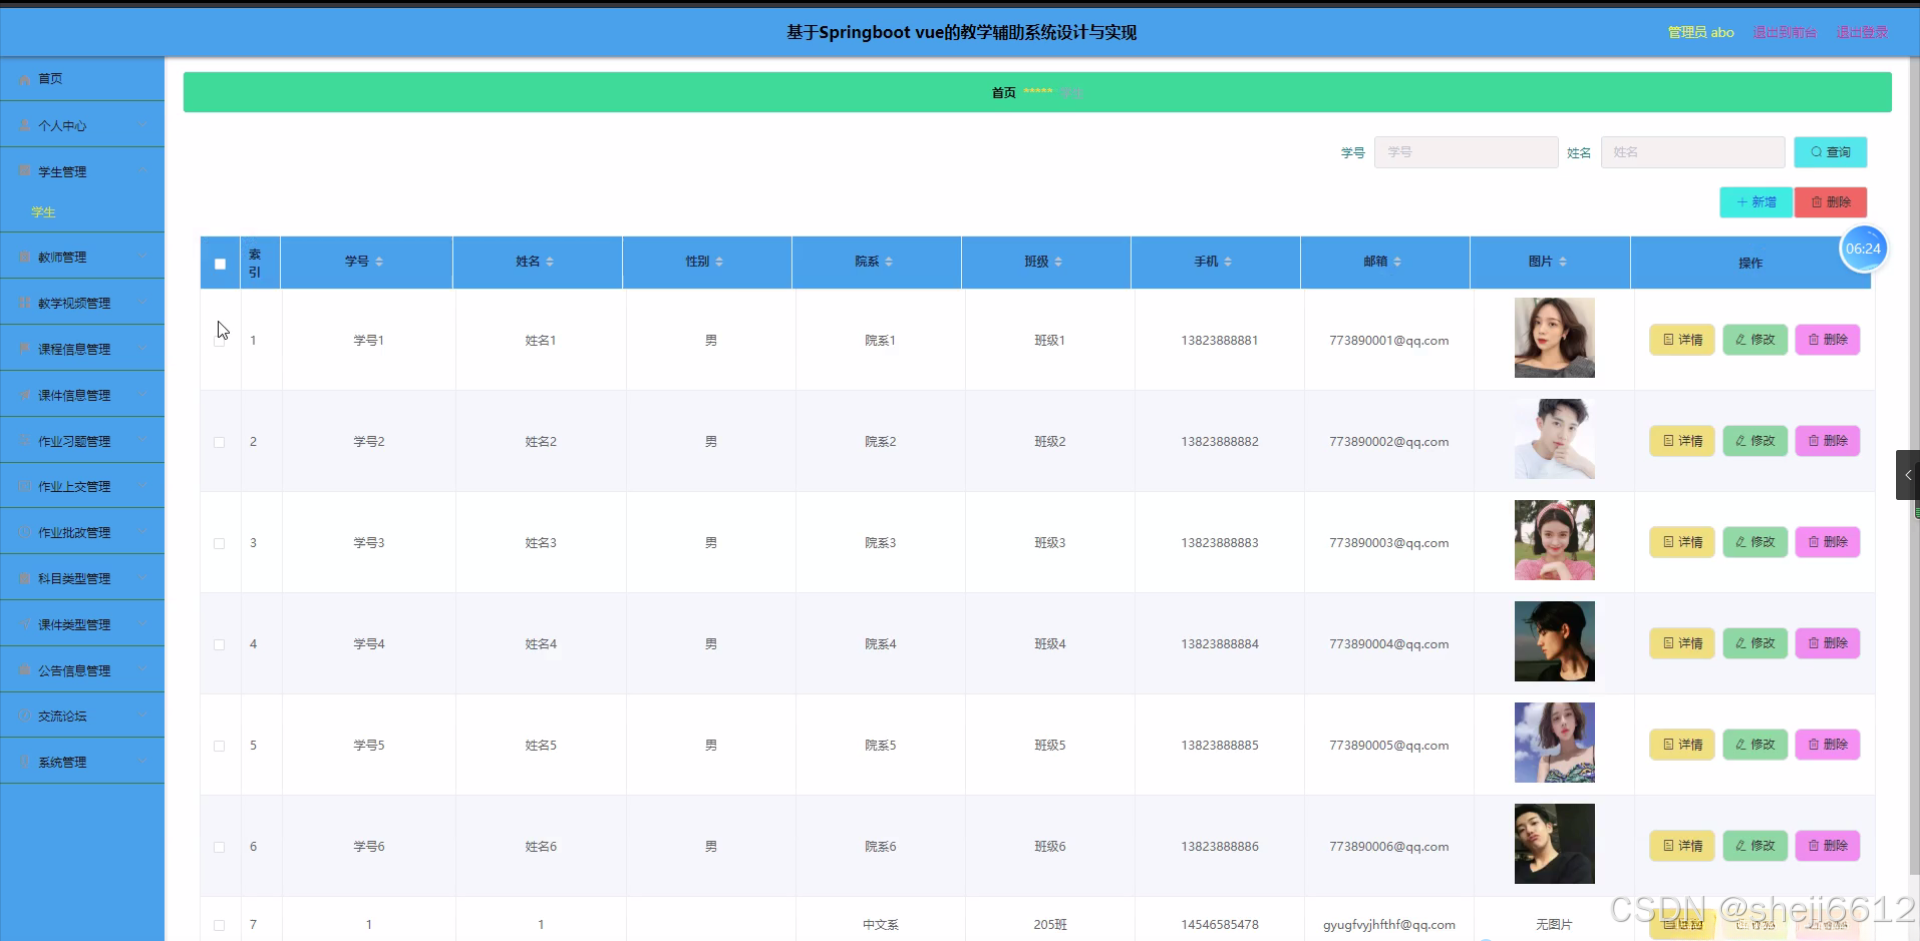This screenshot has width=1920, height=941.
Task: Click inside the 姓名 search input field
Action: 1693,152
